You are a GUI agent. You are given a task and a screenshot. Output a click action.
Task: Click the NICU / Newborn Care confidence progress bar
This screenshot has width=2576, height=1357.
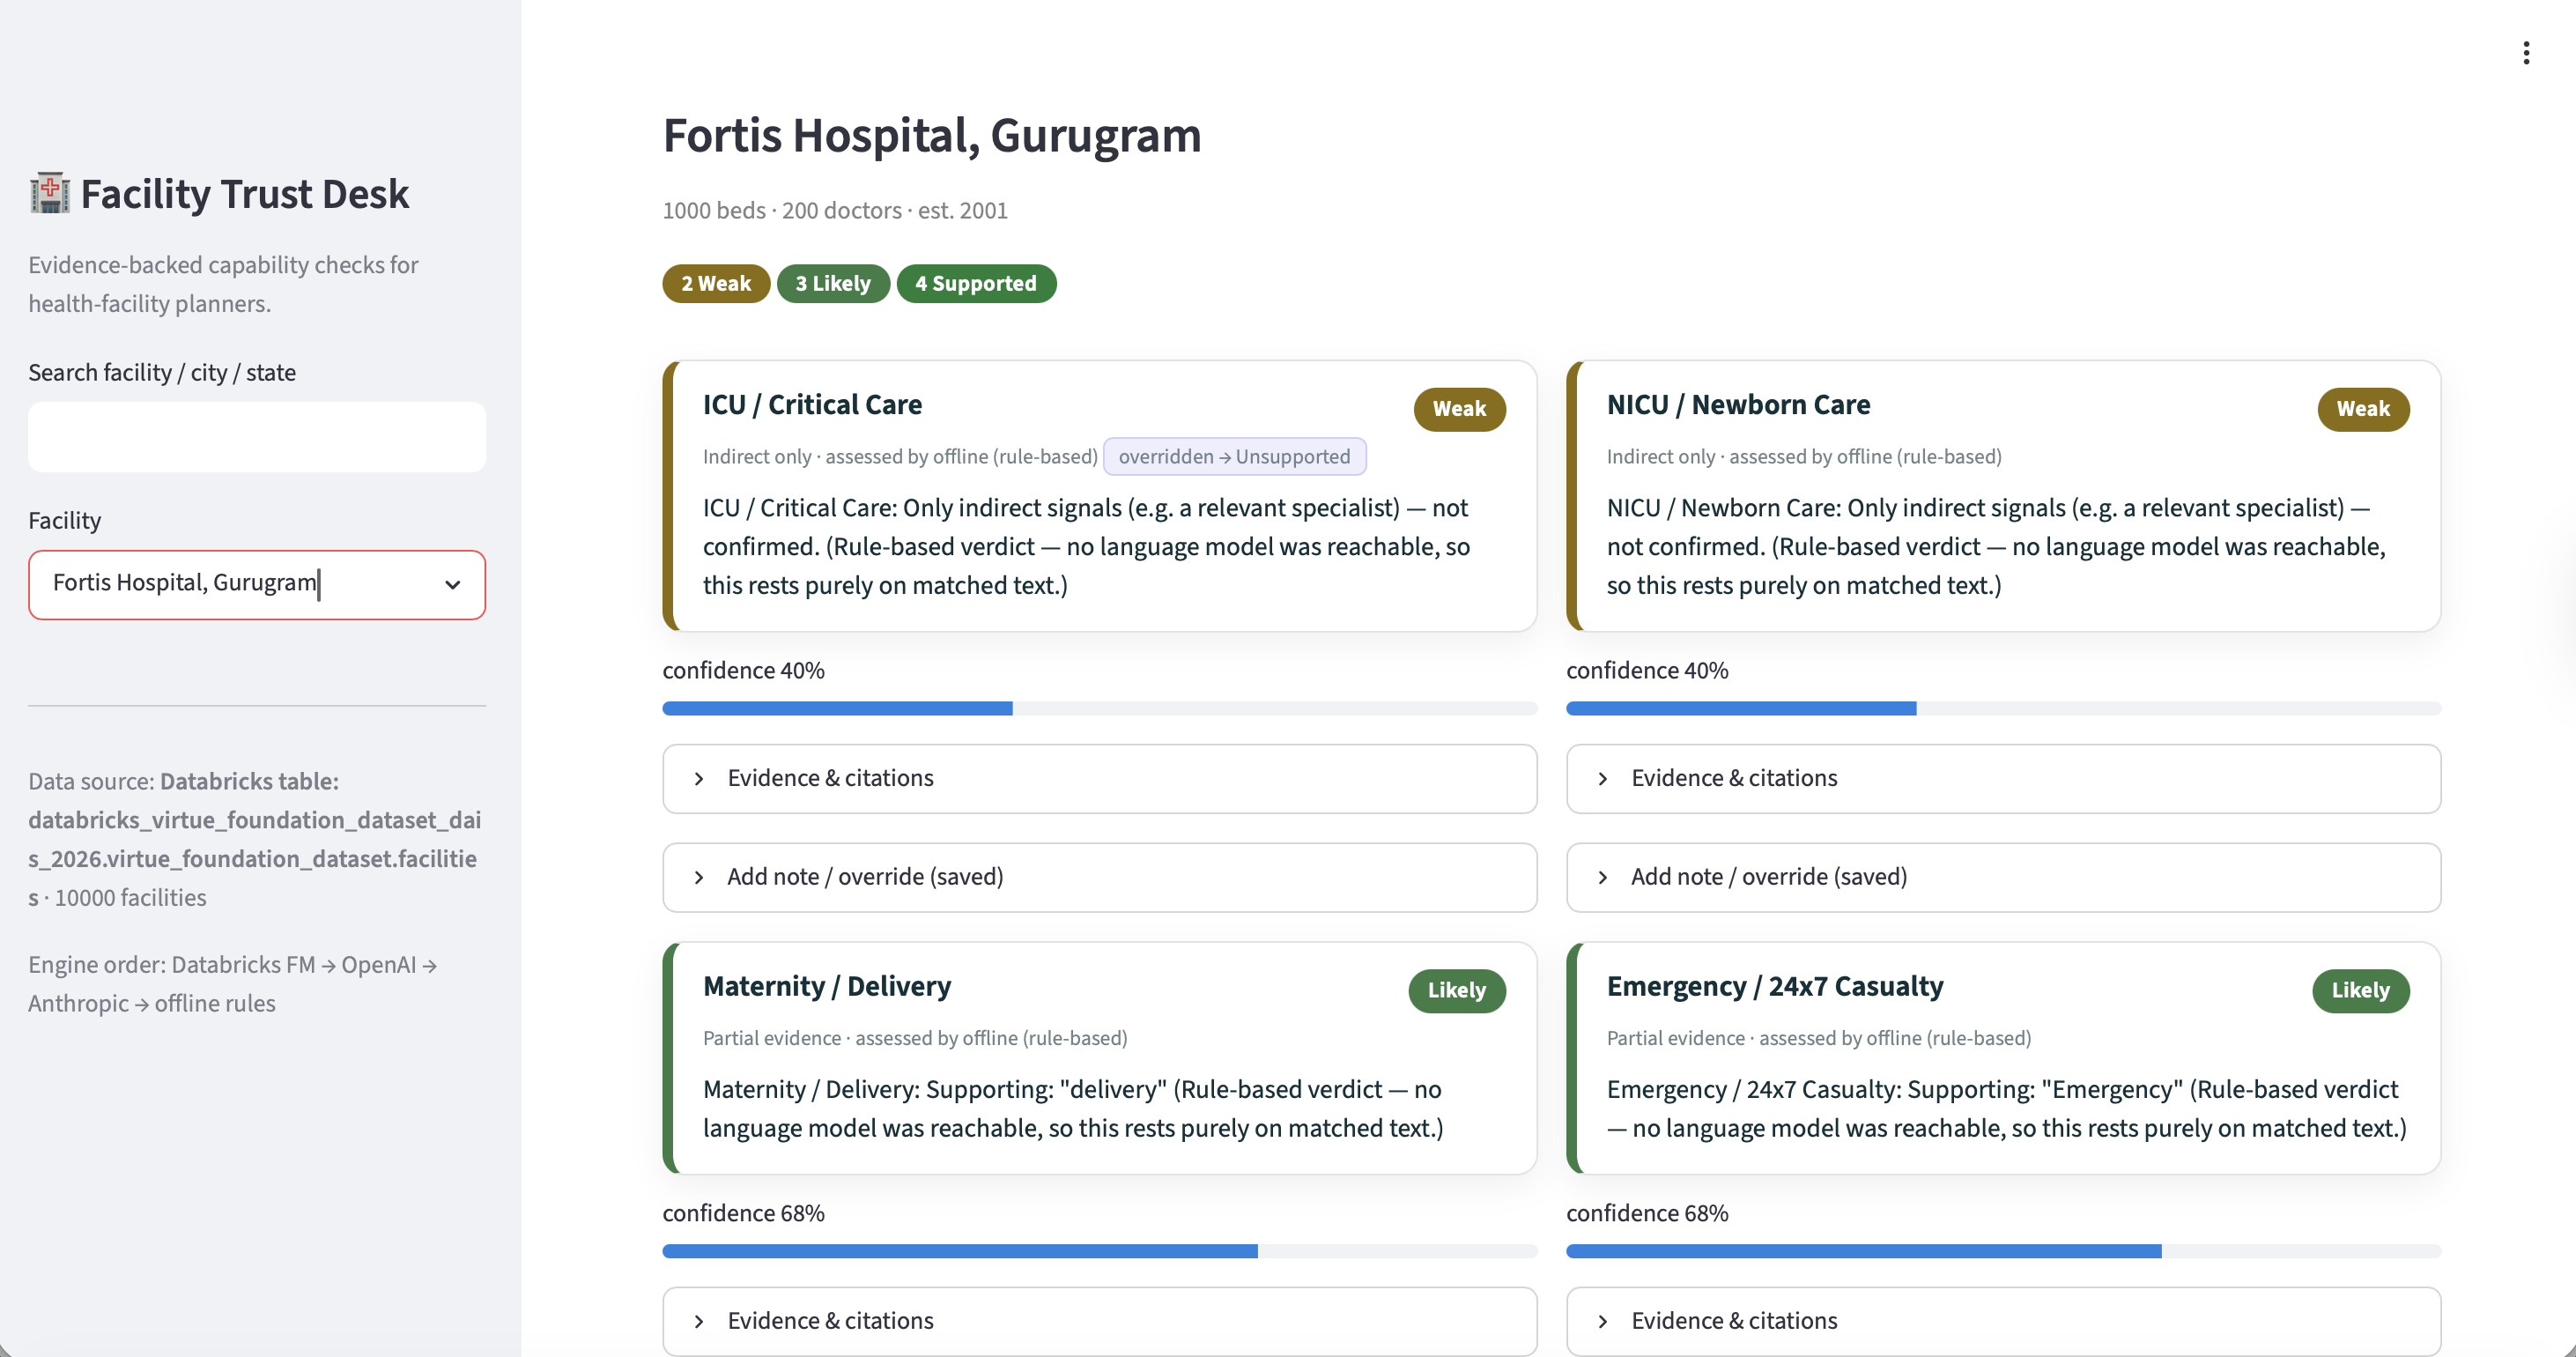coord(2003,709)
